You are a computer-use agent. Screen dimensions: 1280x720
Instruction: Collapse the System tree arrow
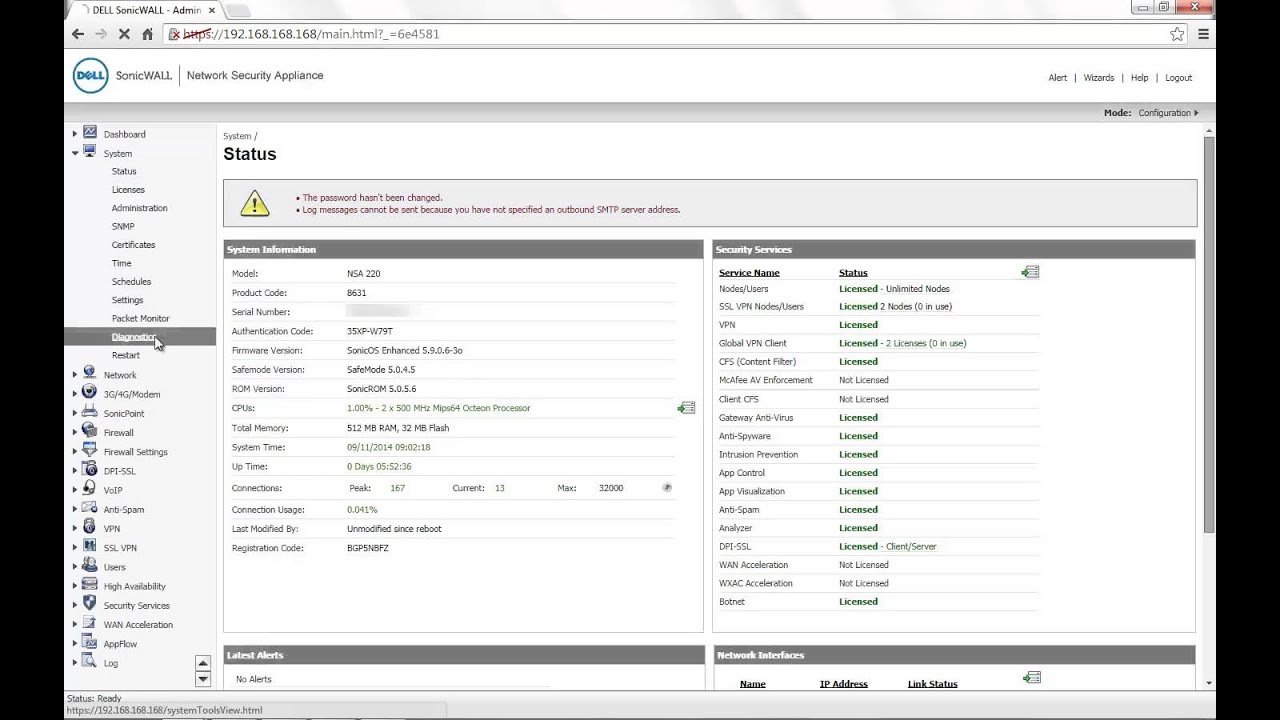tap(74, 153)
